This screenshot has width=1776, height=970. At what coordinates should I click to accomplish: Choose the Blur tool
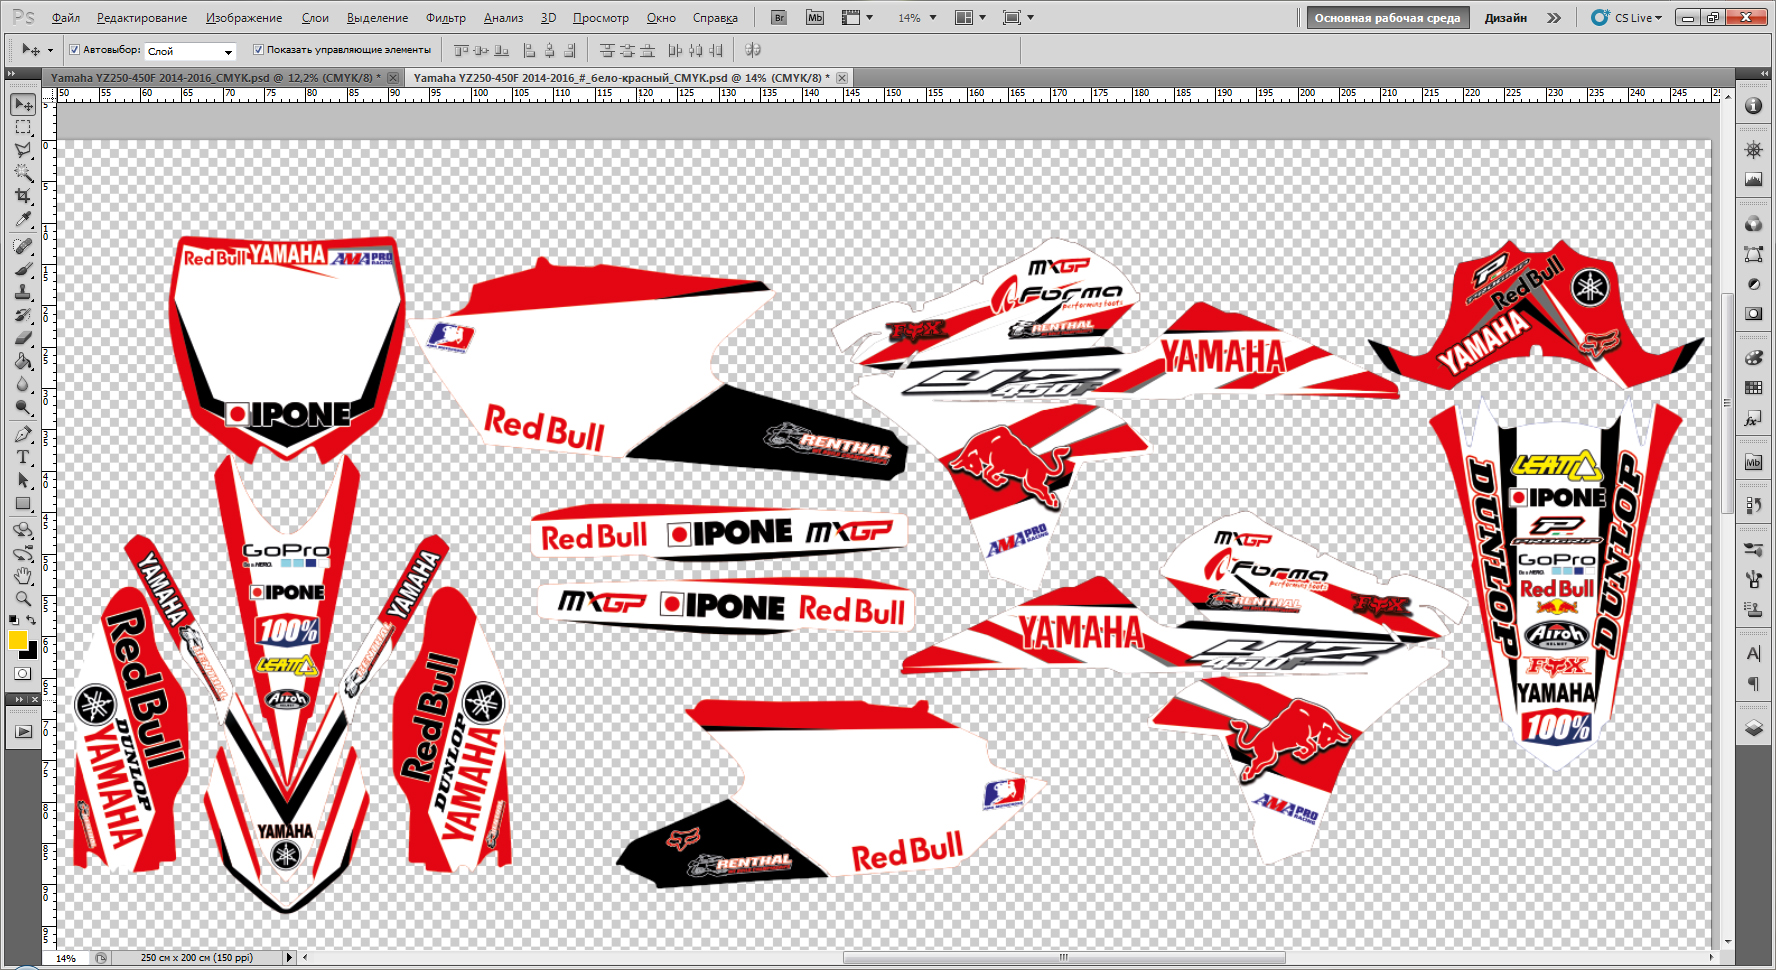[23, 384]
